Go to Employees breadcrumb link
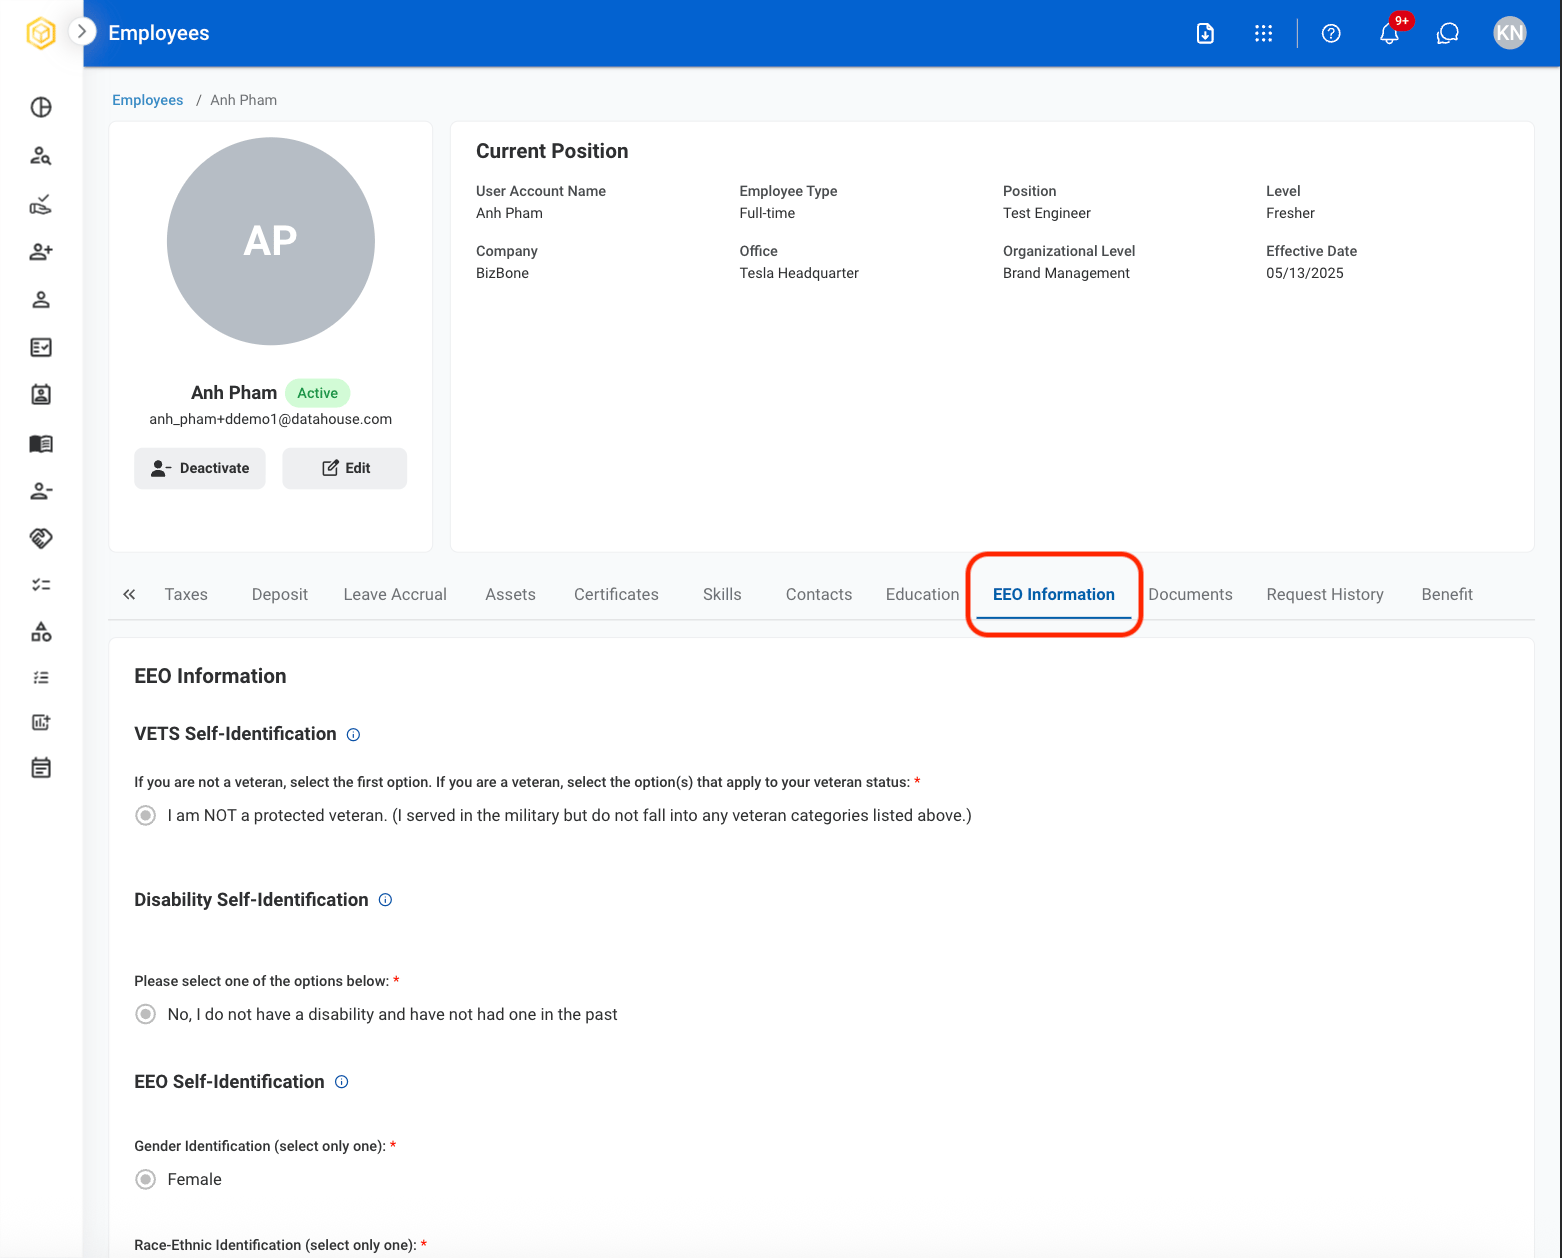The image size is (1562, 1258). [x=148, y=100]
